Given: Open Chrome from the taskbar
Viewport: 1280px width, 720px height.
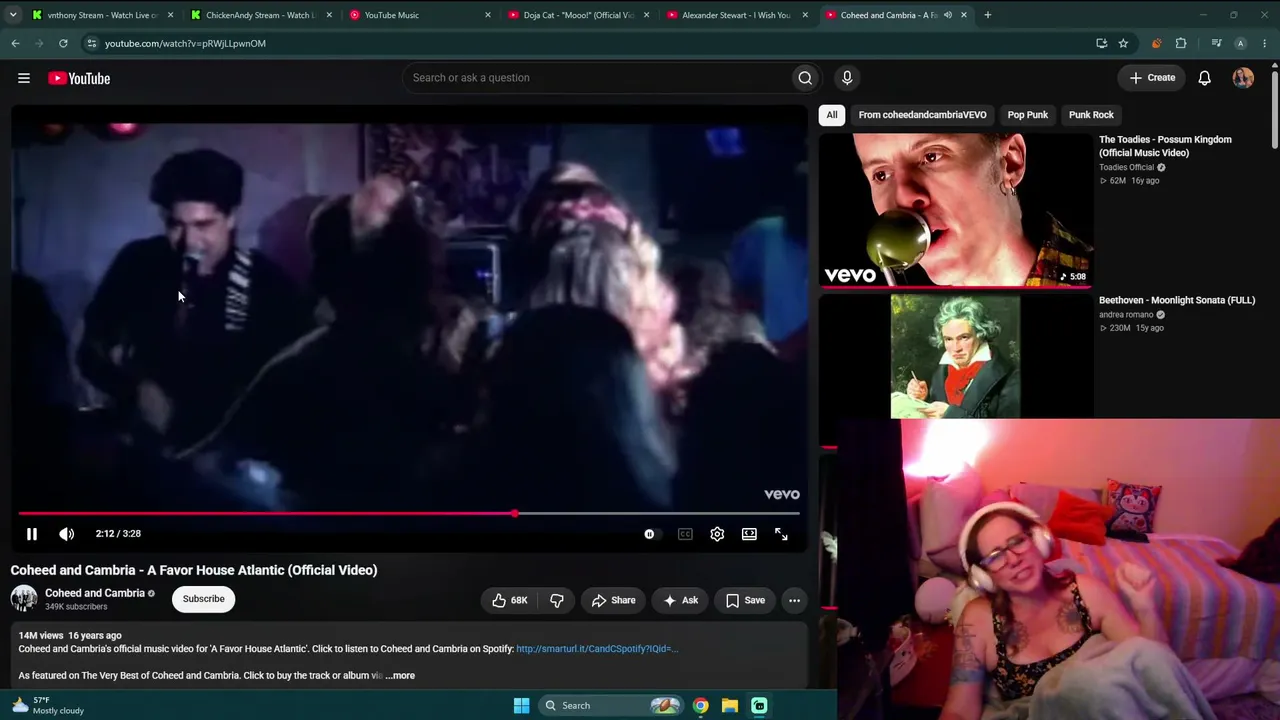Looking at the screenshot, I should click(701, 706).
